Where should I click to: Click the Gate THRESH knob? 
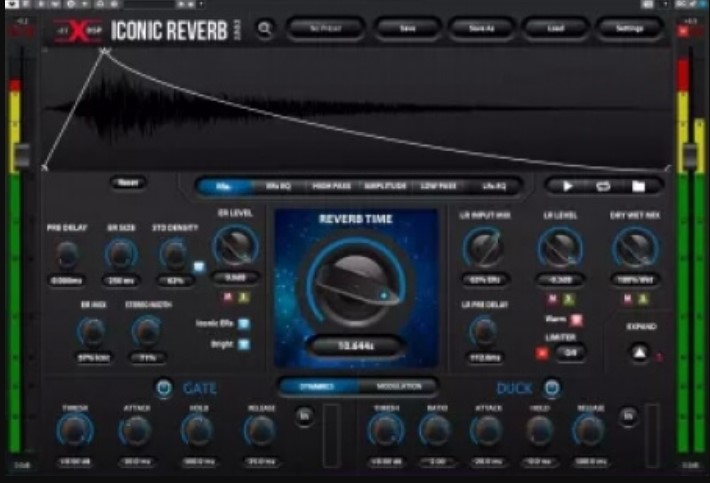pyautogui.click(x=75, y=431)
